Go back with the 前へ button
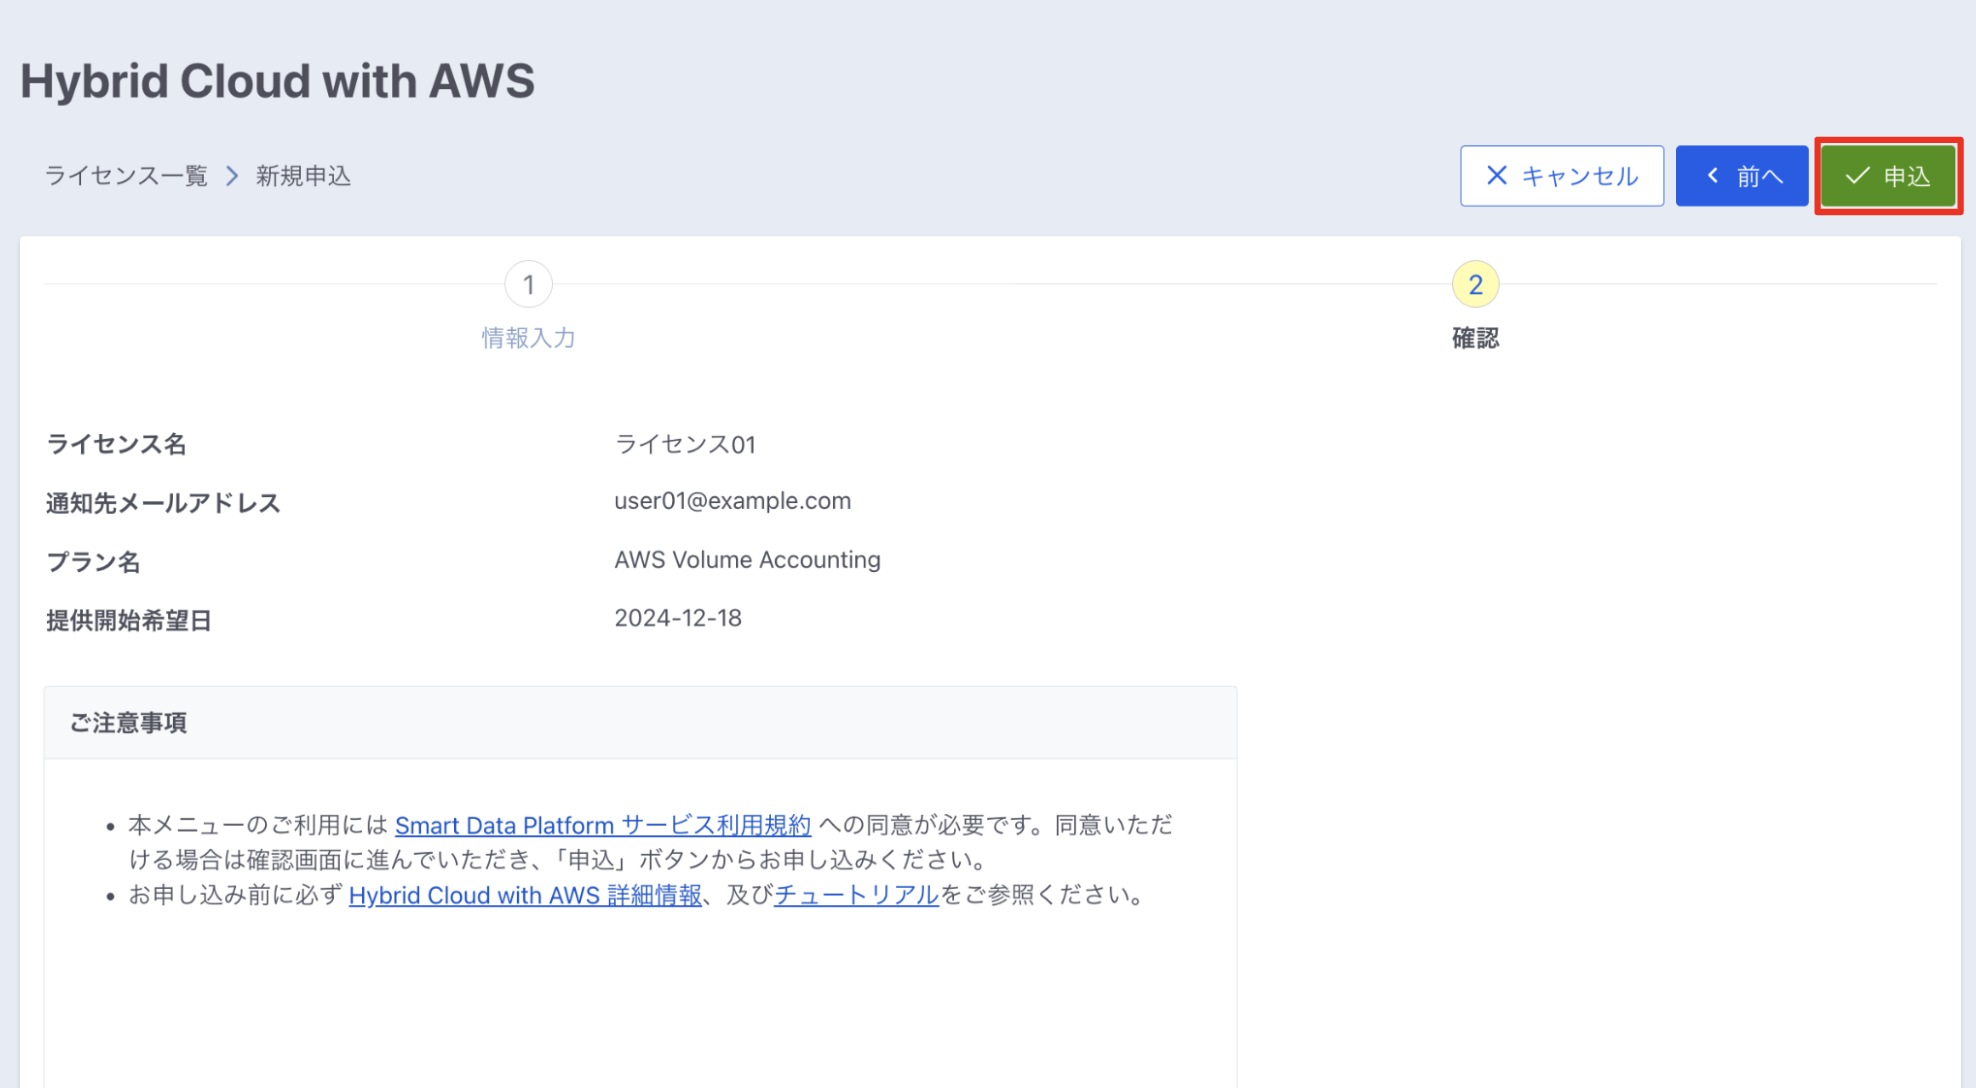Image resolution: width=1976 pixels, height=1088 pixels. tap(1741, 176)
